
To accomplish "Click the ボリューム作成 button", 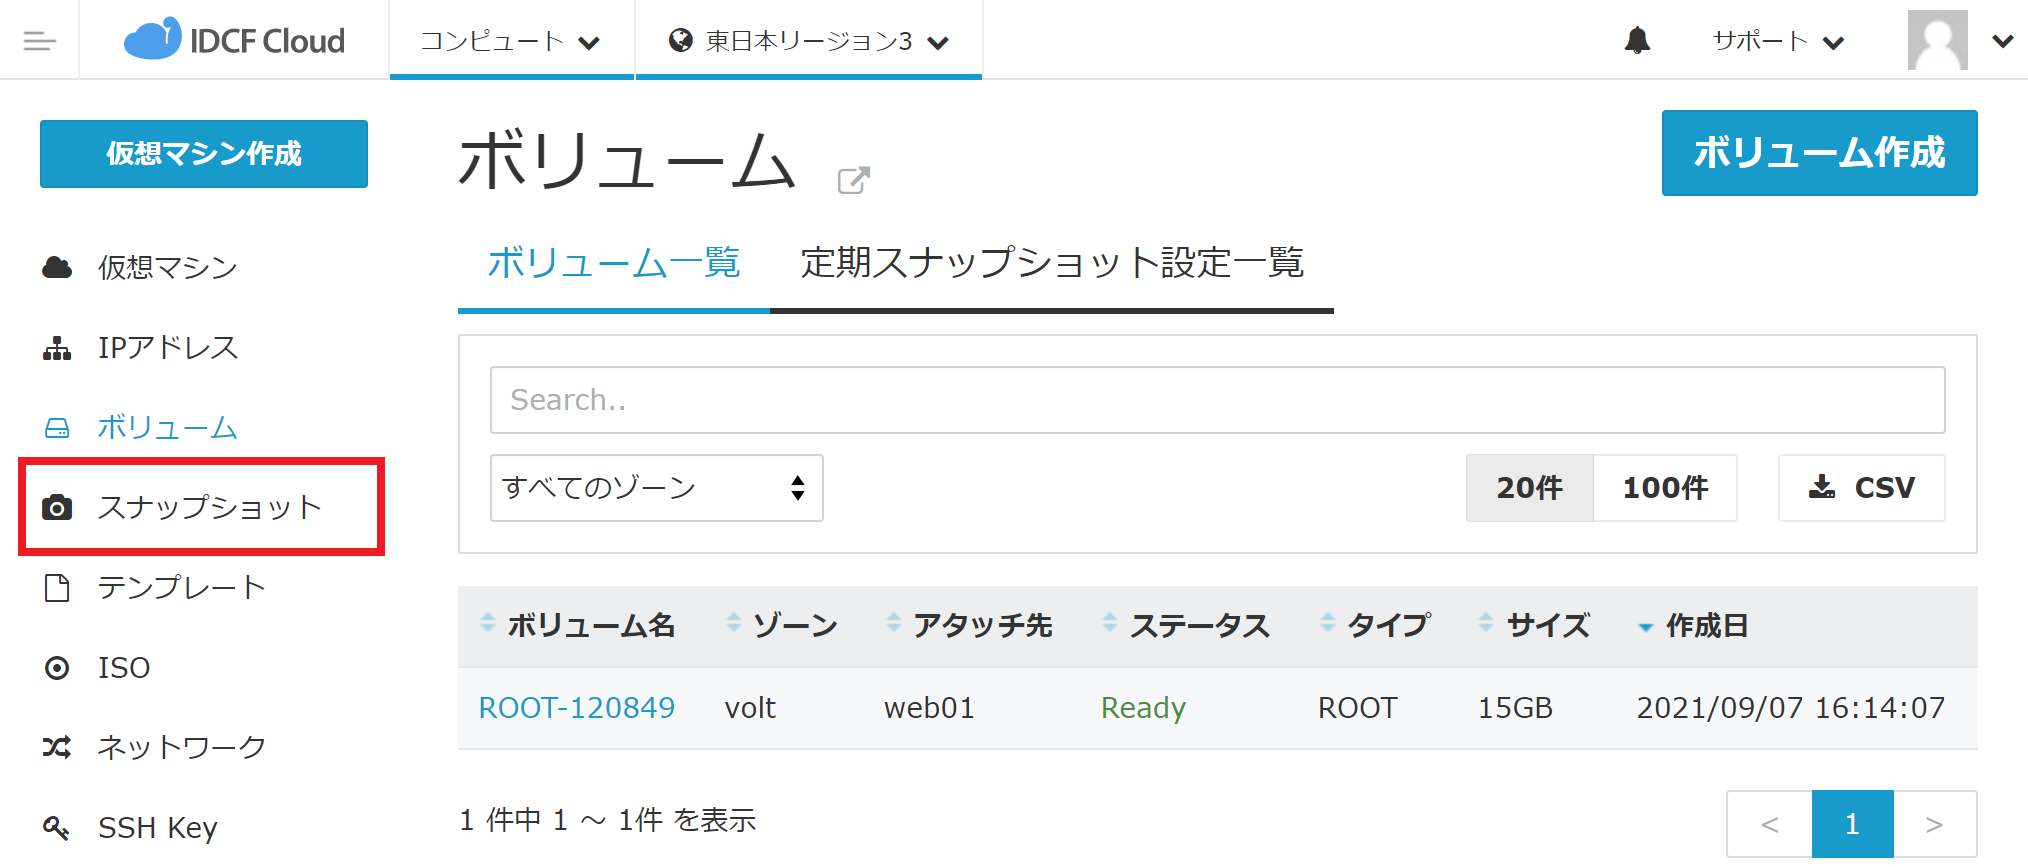I will pyautogui.click(x=1819, y=153).
